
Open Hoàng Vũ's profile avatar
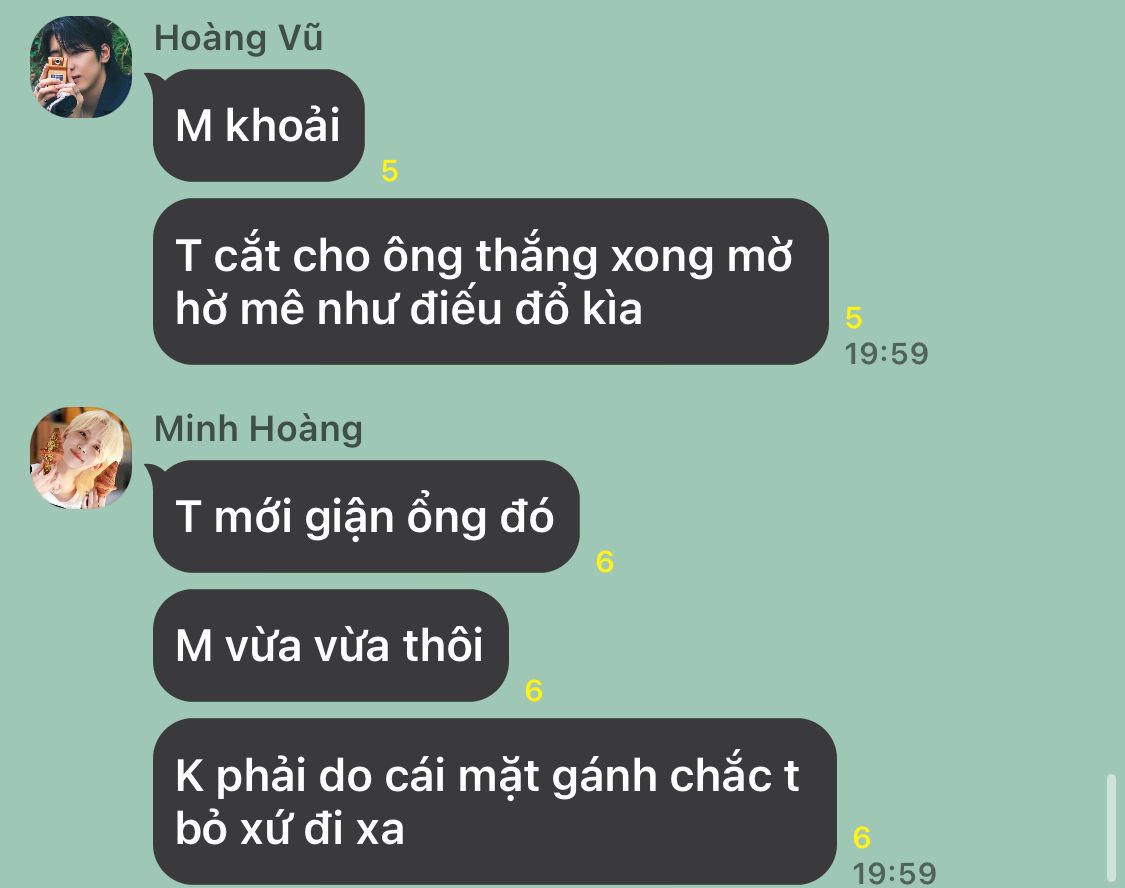80,67
